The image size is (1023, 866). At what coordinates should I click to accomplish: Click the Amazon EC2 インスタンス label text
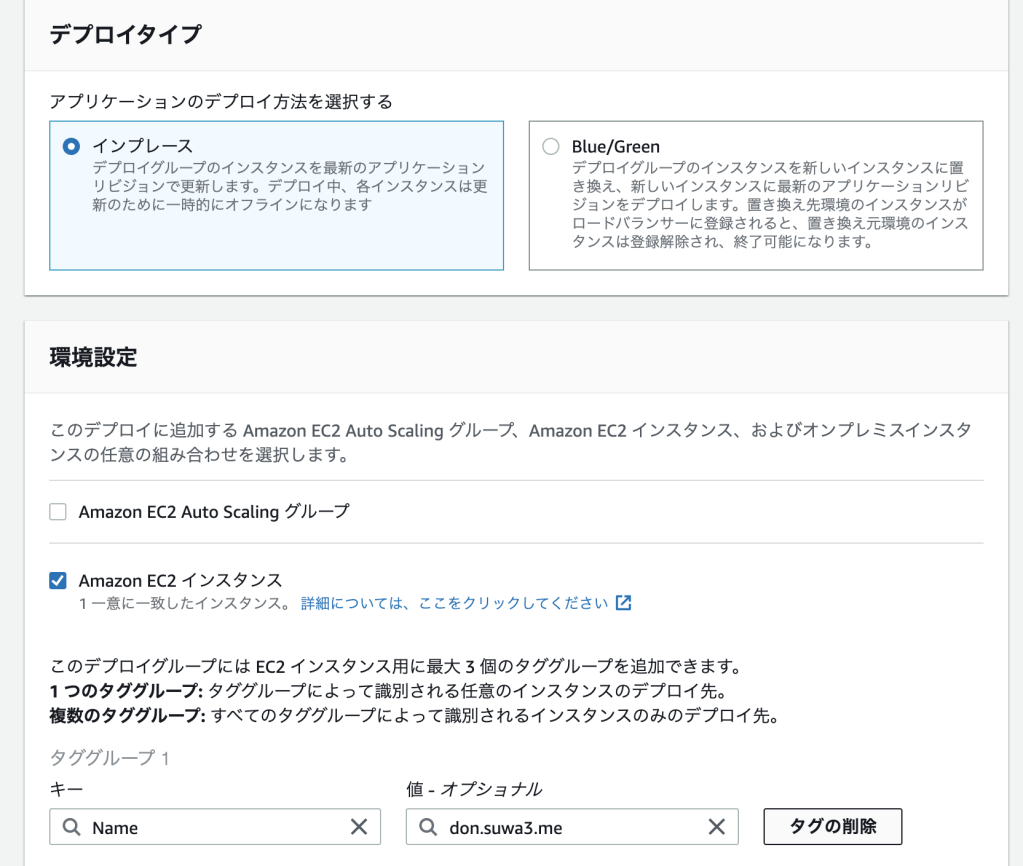point(180,580)
